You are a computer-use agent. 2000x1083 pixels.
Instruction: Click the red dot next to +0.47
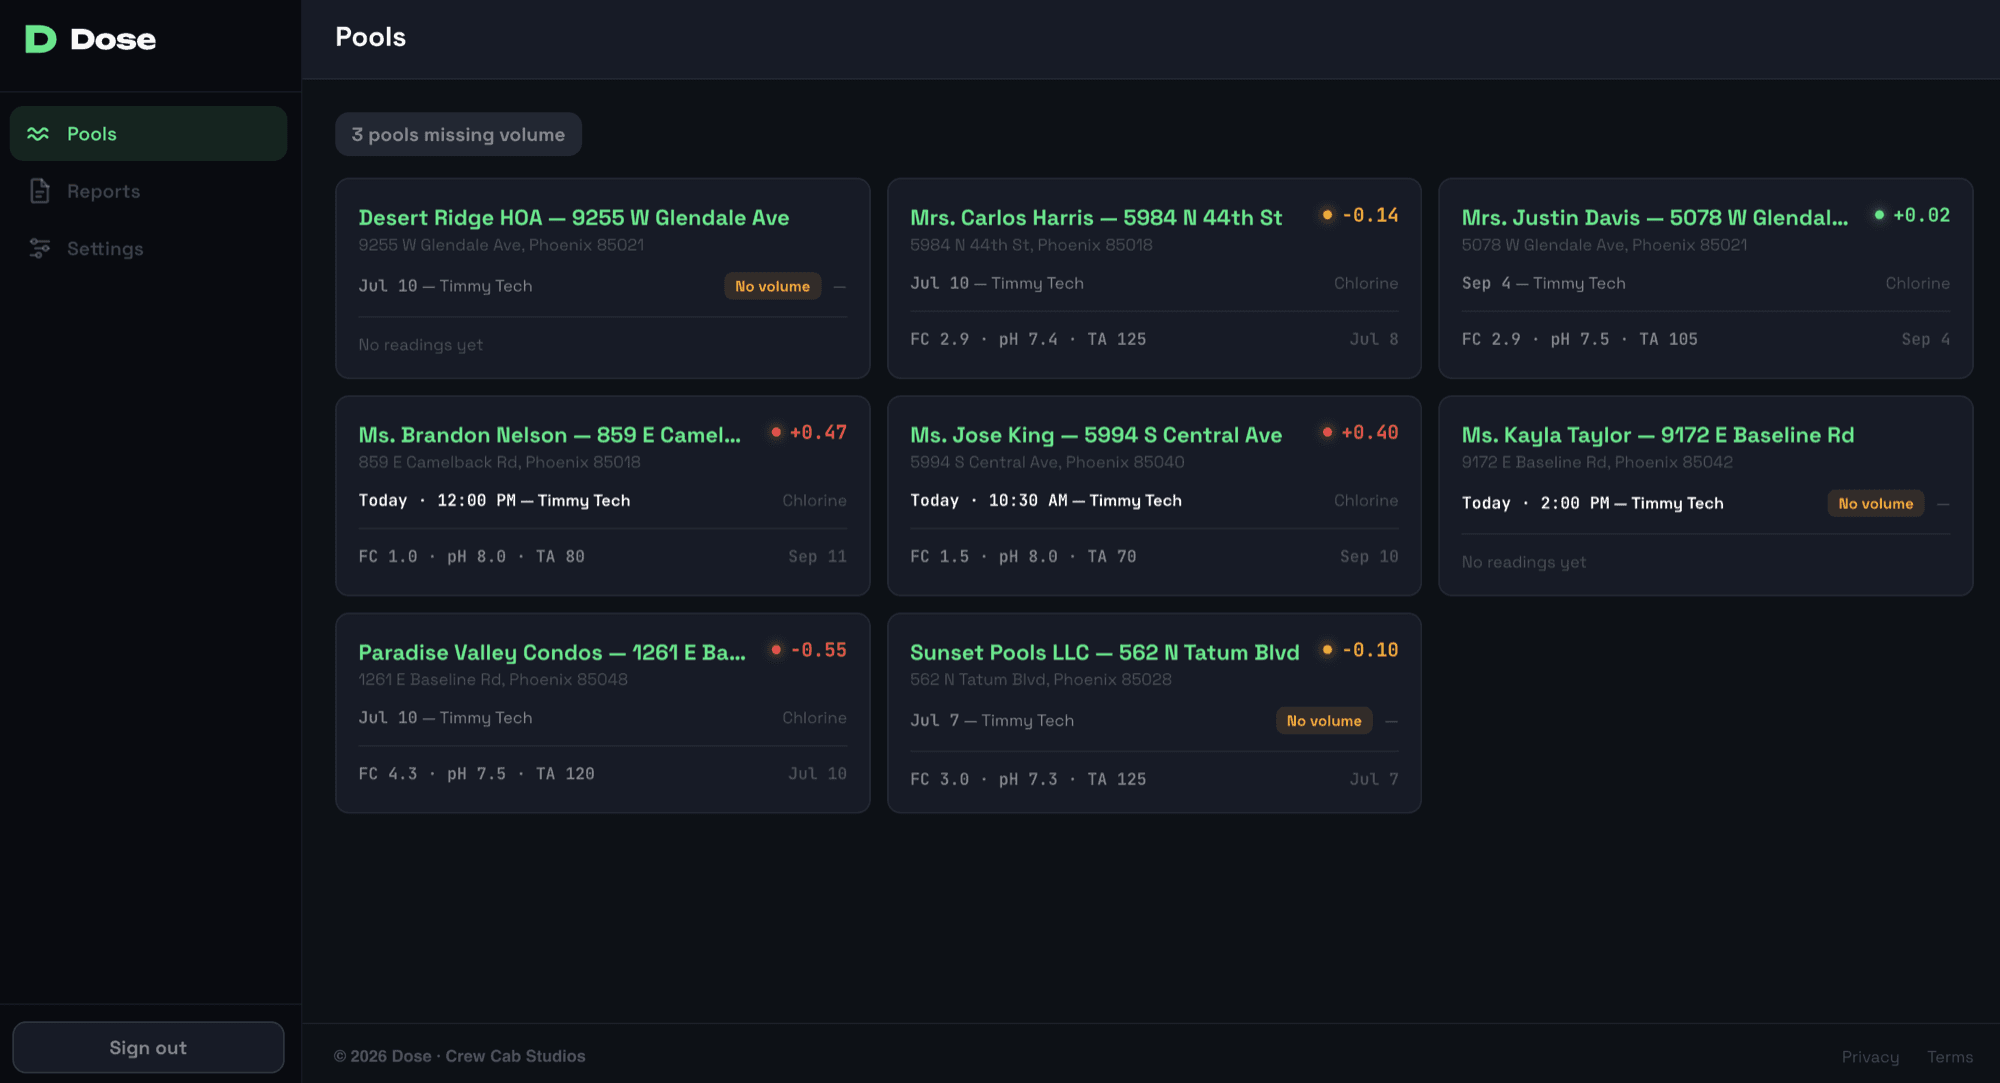pos(776,432)
